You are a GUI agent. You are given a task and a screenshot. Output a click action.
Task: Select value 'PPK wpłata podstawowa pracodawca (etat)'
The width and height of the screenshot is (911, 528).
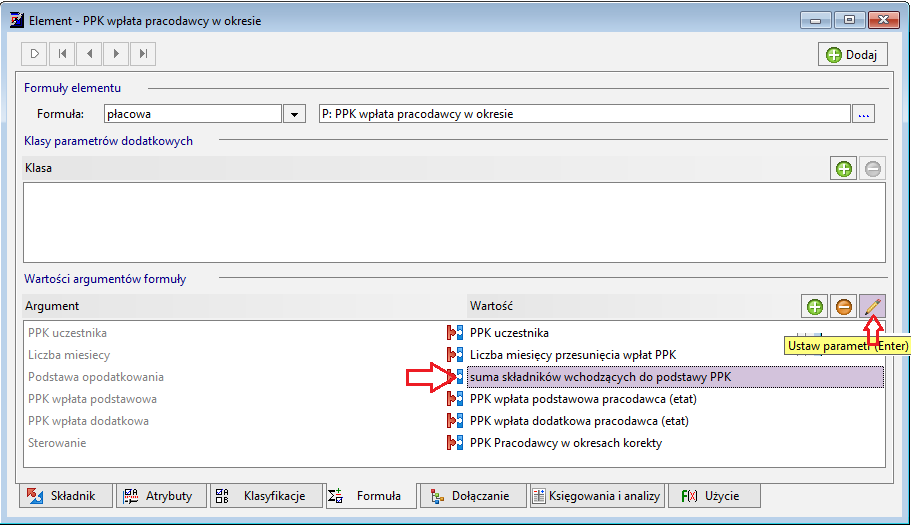point(583,399)
